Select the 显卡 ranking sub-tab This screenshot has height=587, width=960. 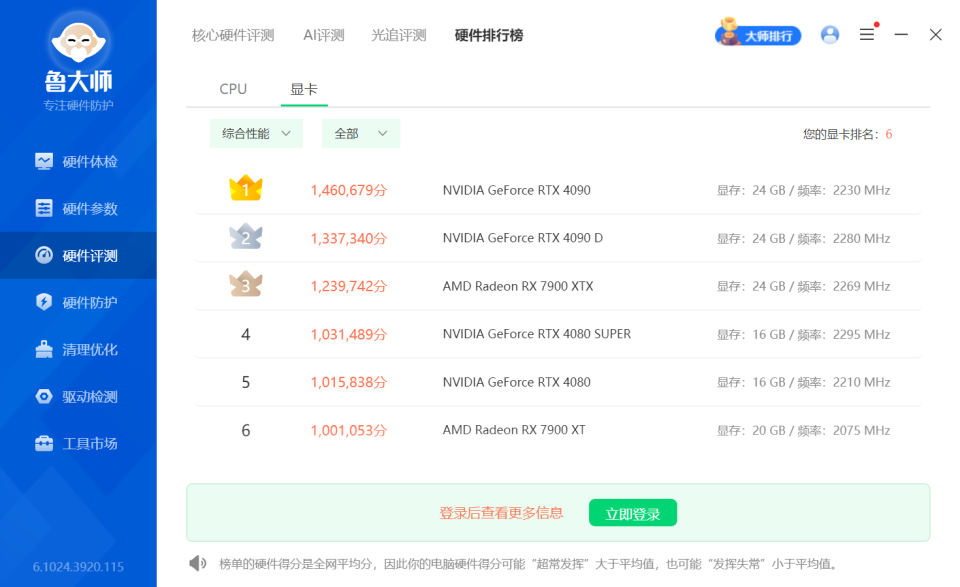point(304,89)
